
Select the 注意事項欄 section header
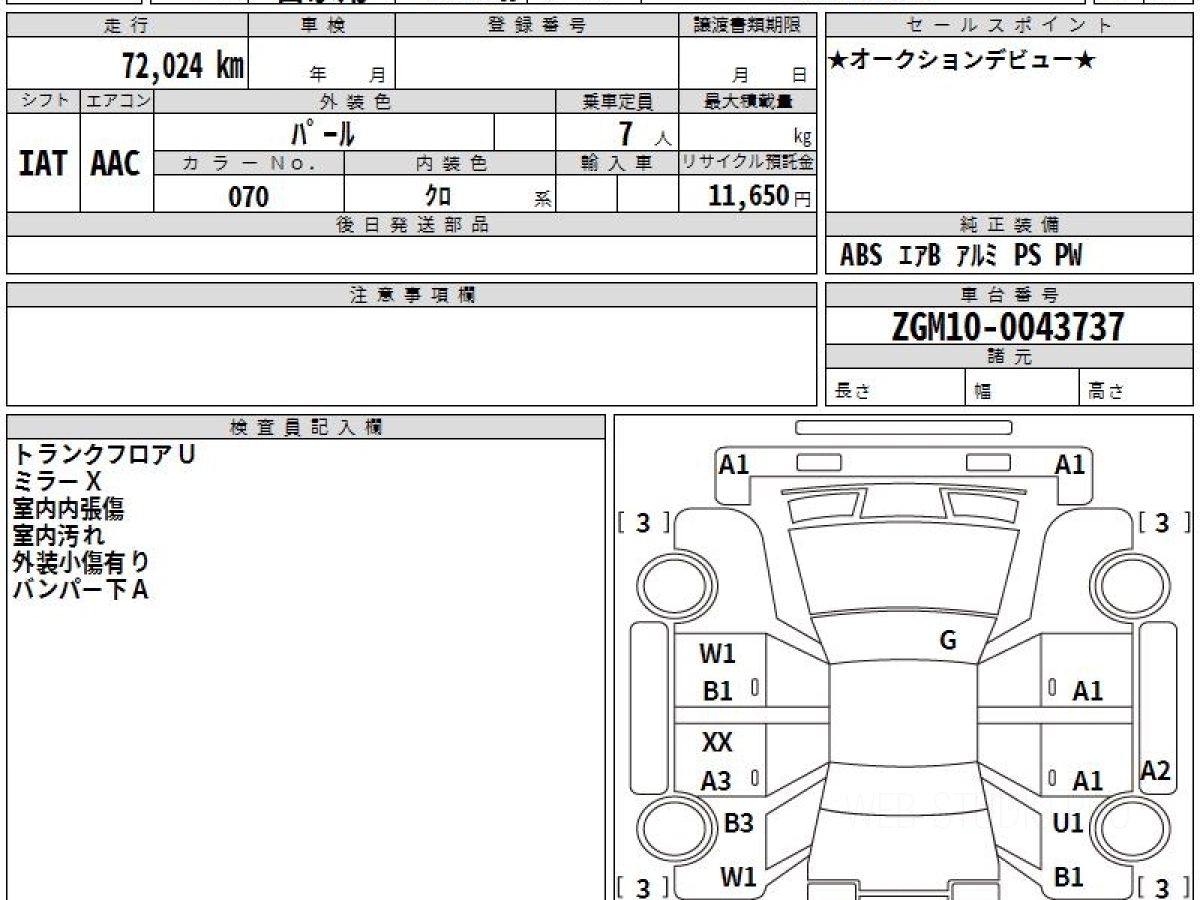pos(412,295)
